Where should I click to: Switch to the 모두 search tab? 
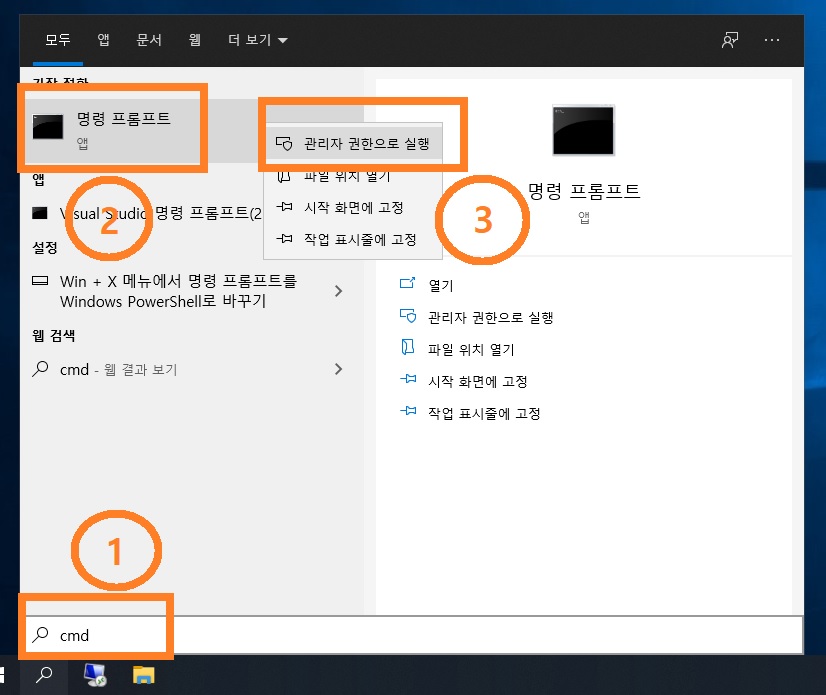(x=57, y=40)
